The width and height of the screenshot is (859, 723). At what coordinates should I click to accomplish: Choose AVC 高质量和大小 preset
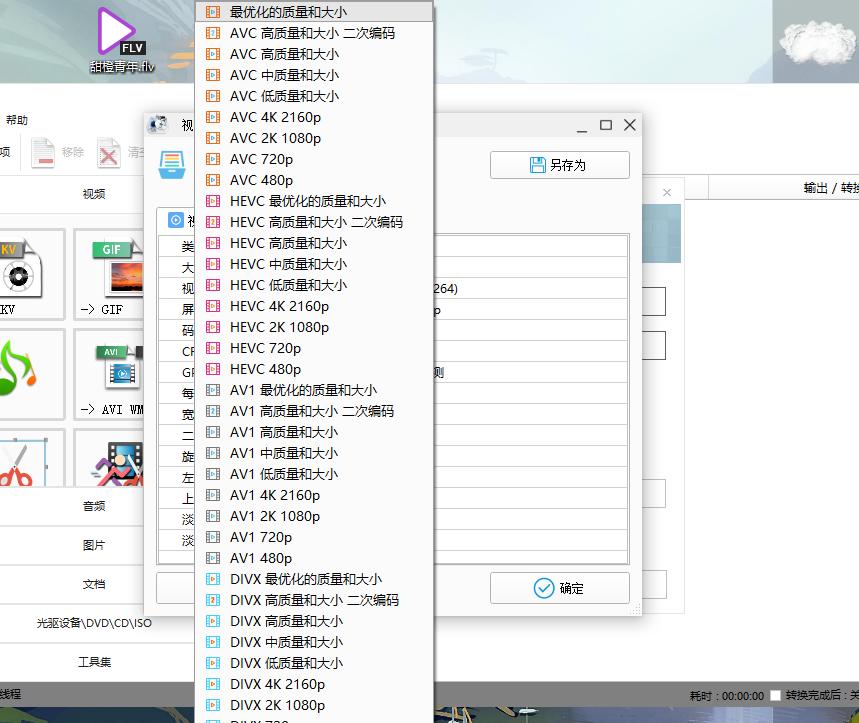(314, 54)
